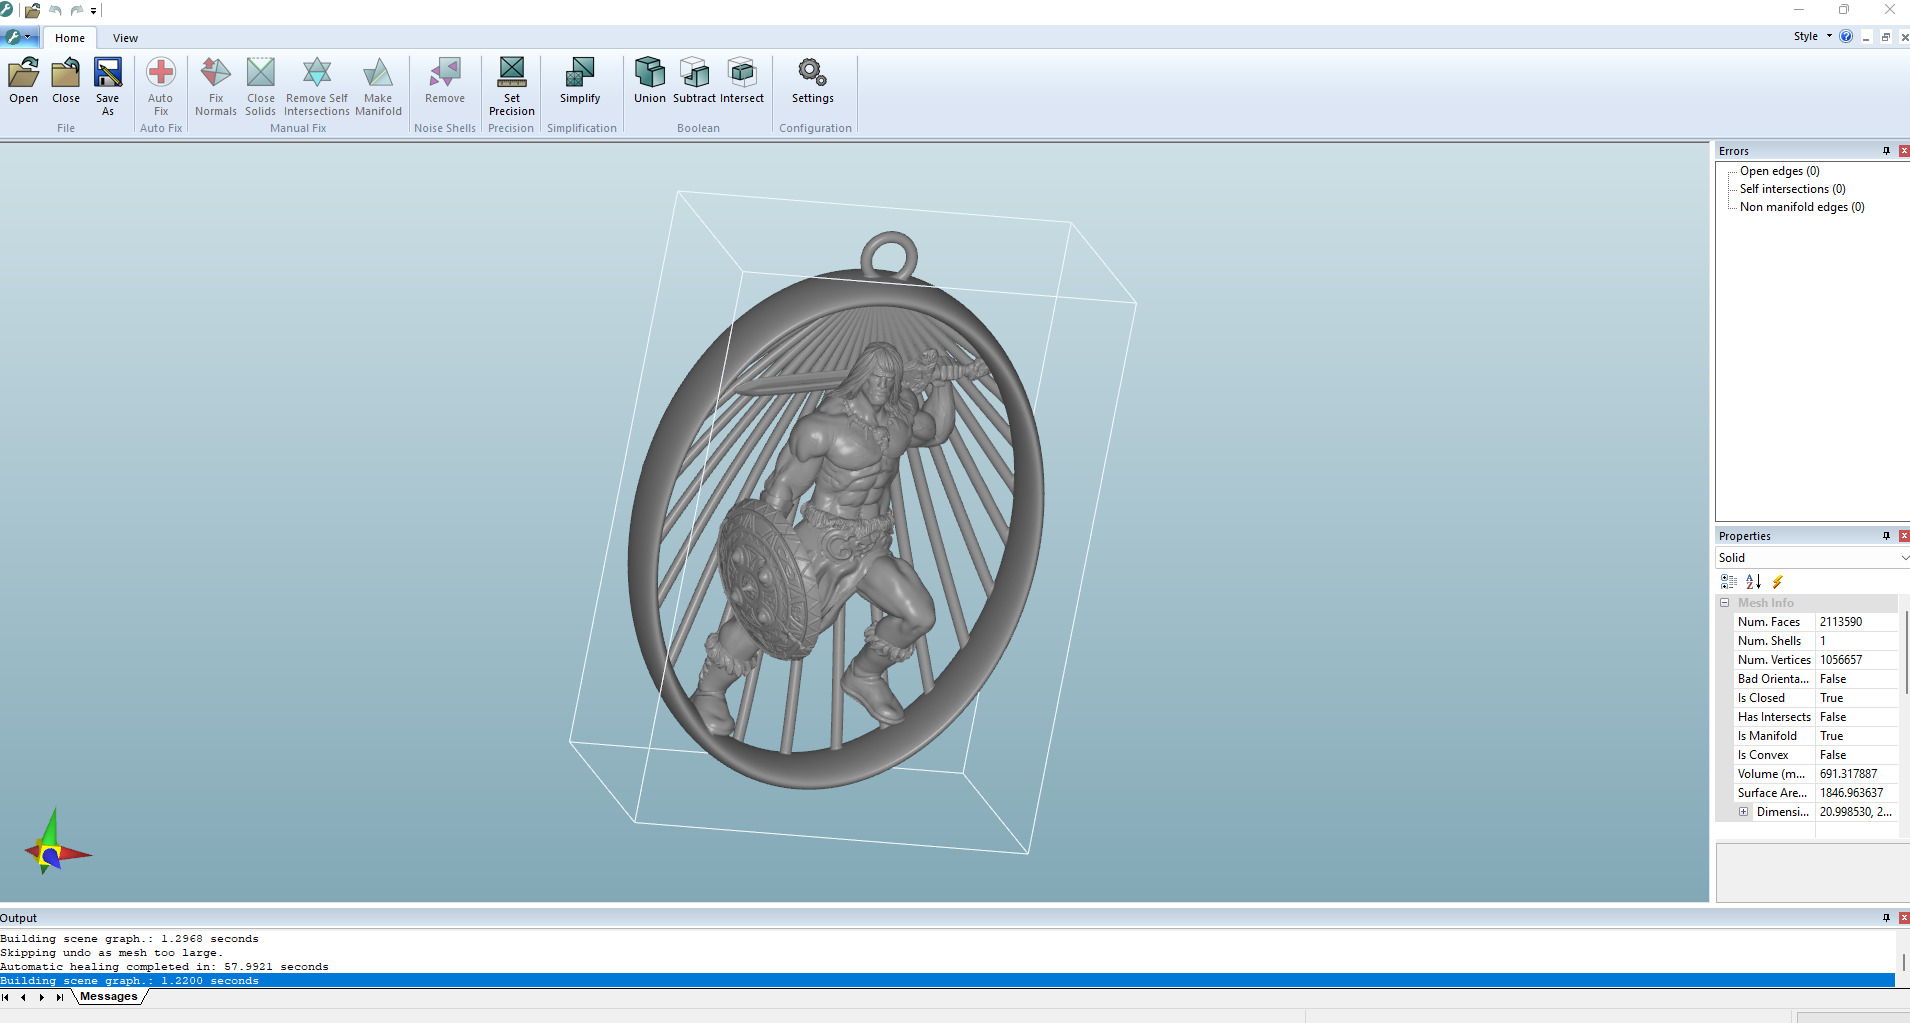Image resolution: width=1910 pixels, height=1023 pixels.
Task: Close the Output panel
Action: (x=1904, y=918)
